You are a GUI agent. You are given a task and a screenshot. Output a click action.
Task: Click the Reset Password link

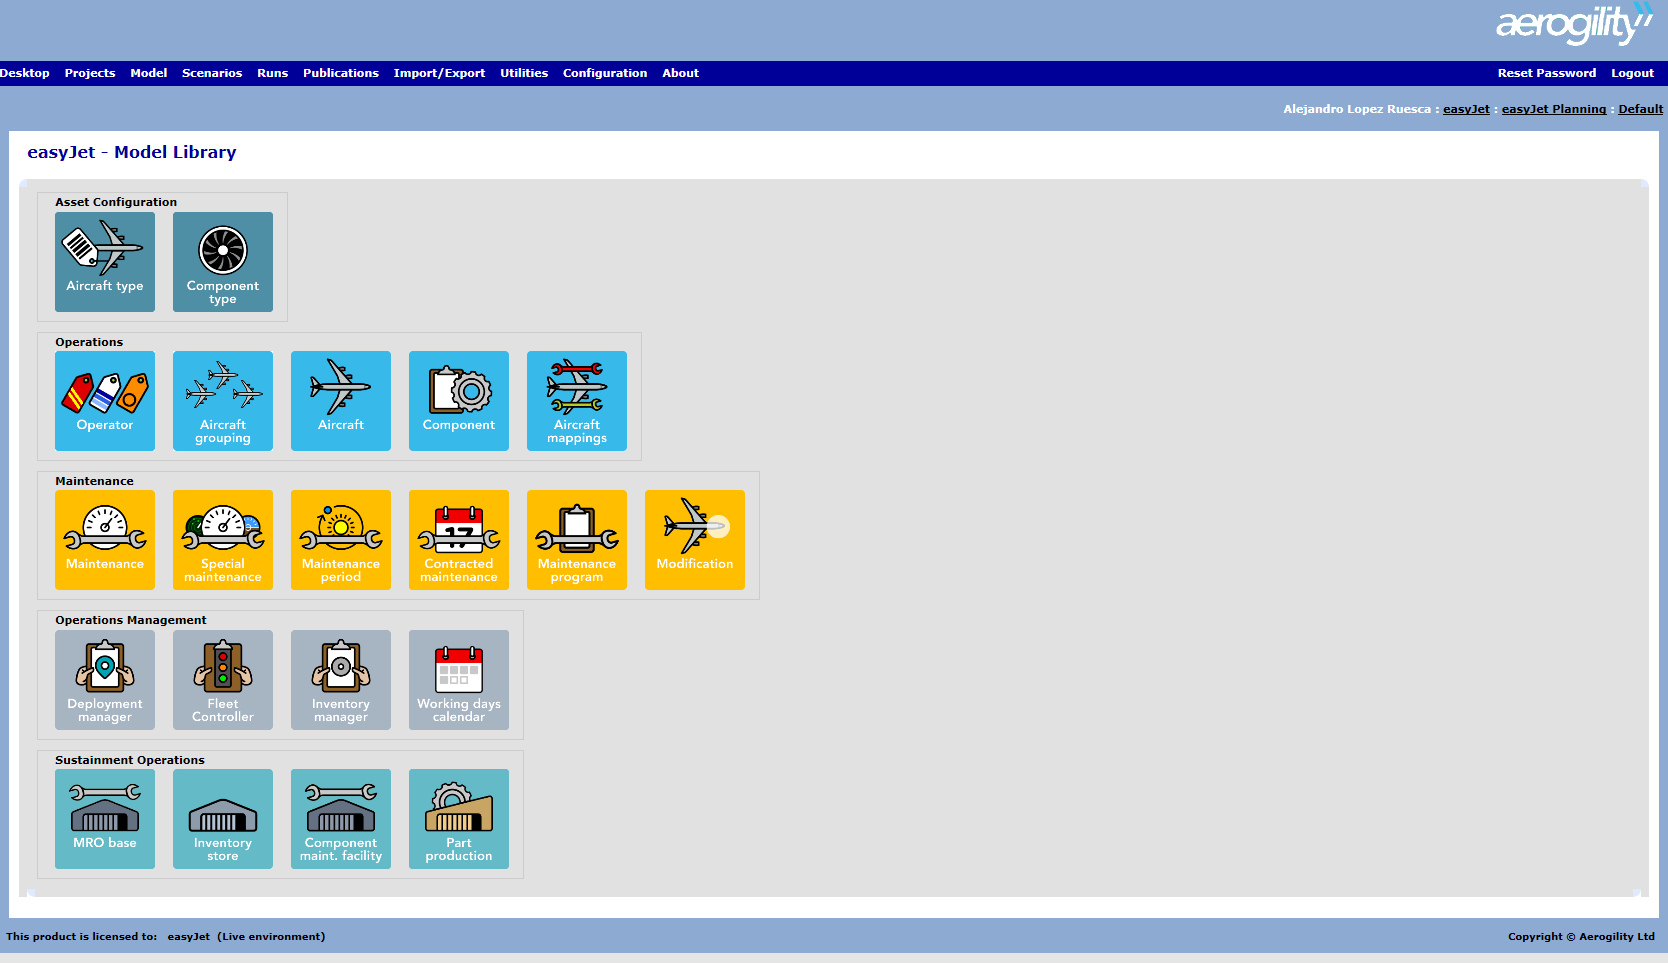click(1546, 73)
